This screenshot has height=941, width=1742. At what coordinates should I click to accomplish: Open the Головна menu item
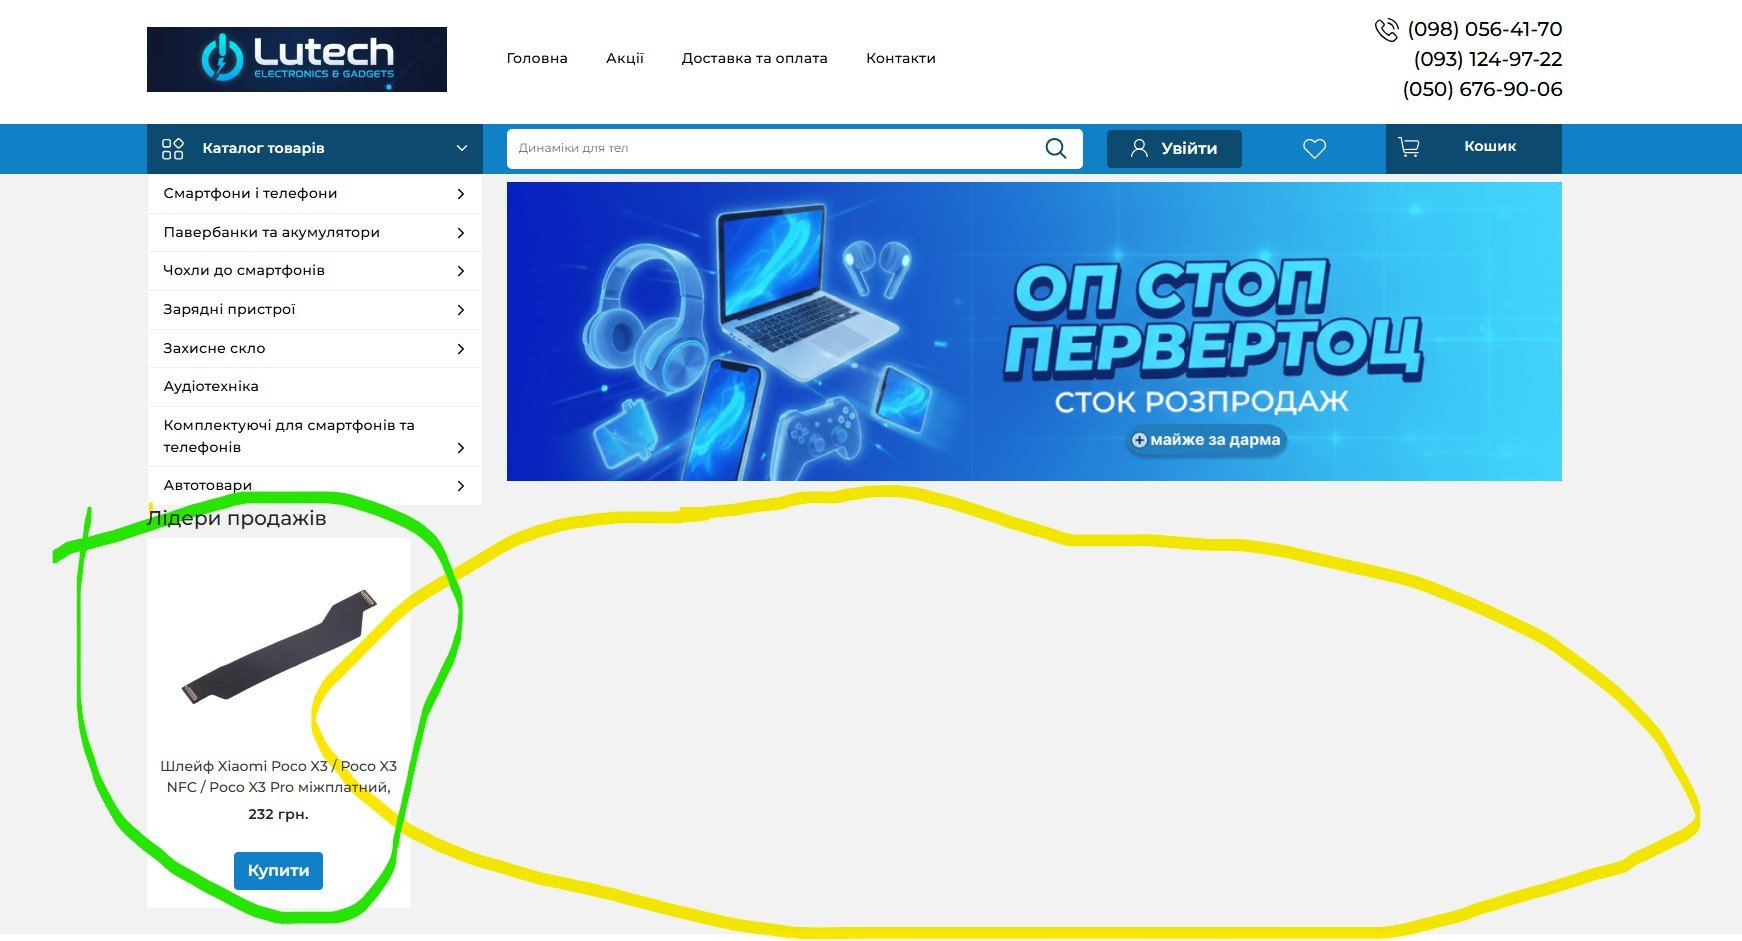click(x=537, y=58)
